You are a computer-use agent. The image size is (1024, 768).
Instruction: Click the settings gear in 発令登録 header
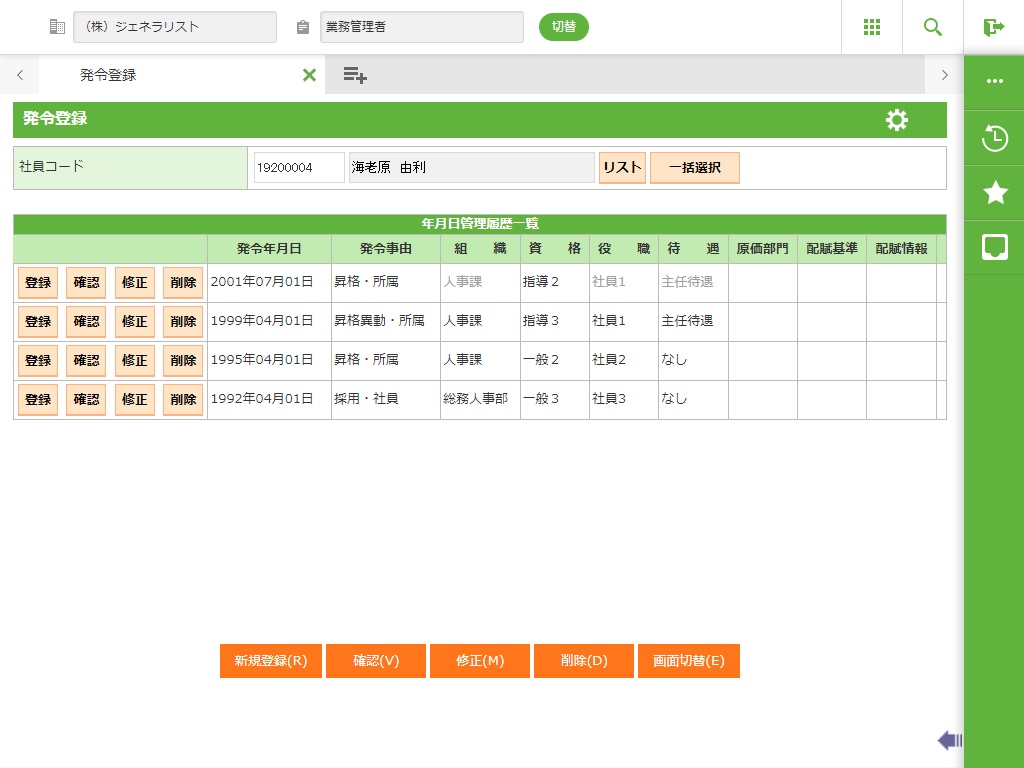(x=897, y=120)
